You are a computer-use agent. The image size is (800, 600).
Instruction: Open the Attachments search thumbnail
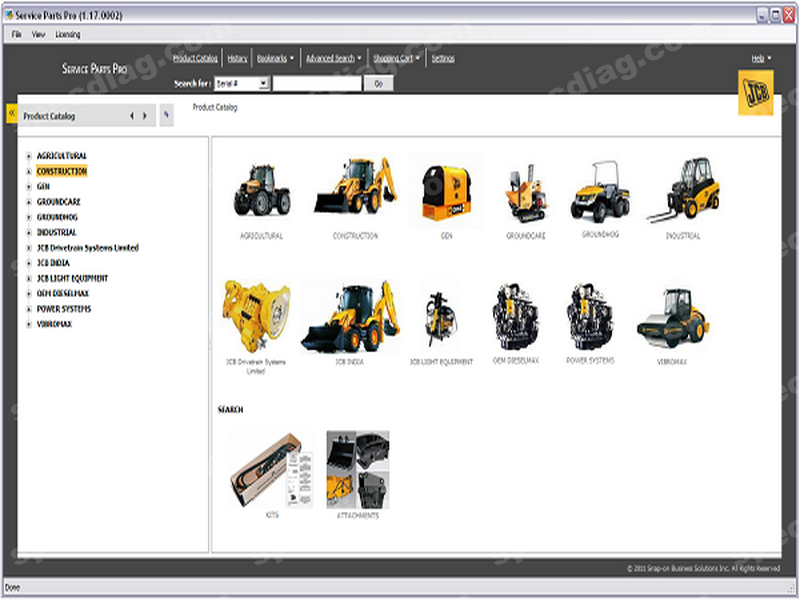point(358,469)
